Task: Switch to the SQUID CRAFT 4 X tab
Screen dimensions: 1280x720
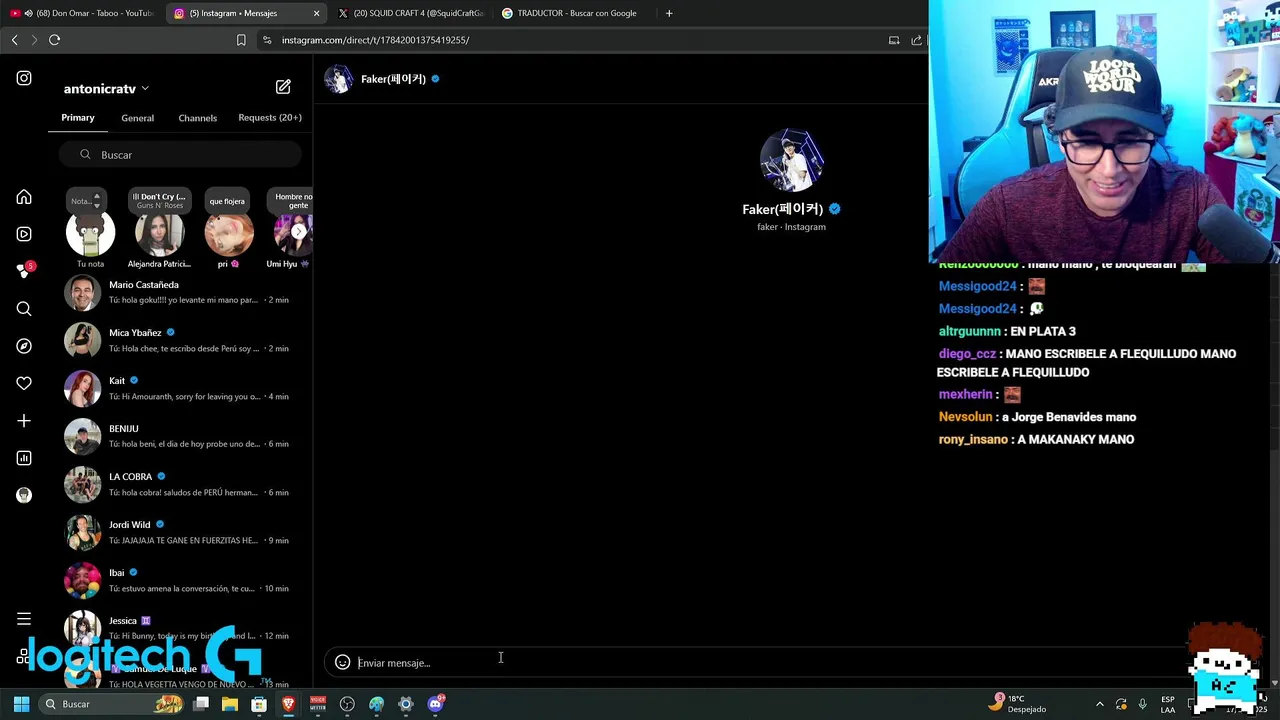Action: (x=410, y=13)
